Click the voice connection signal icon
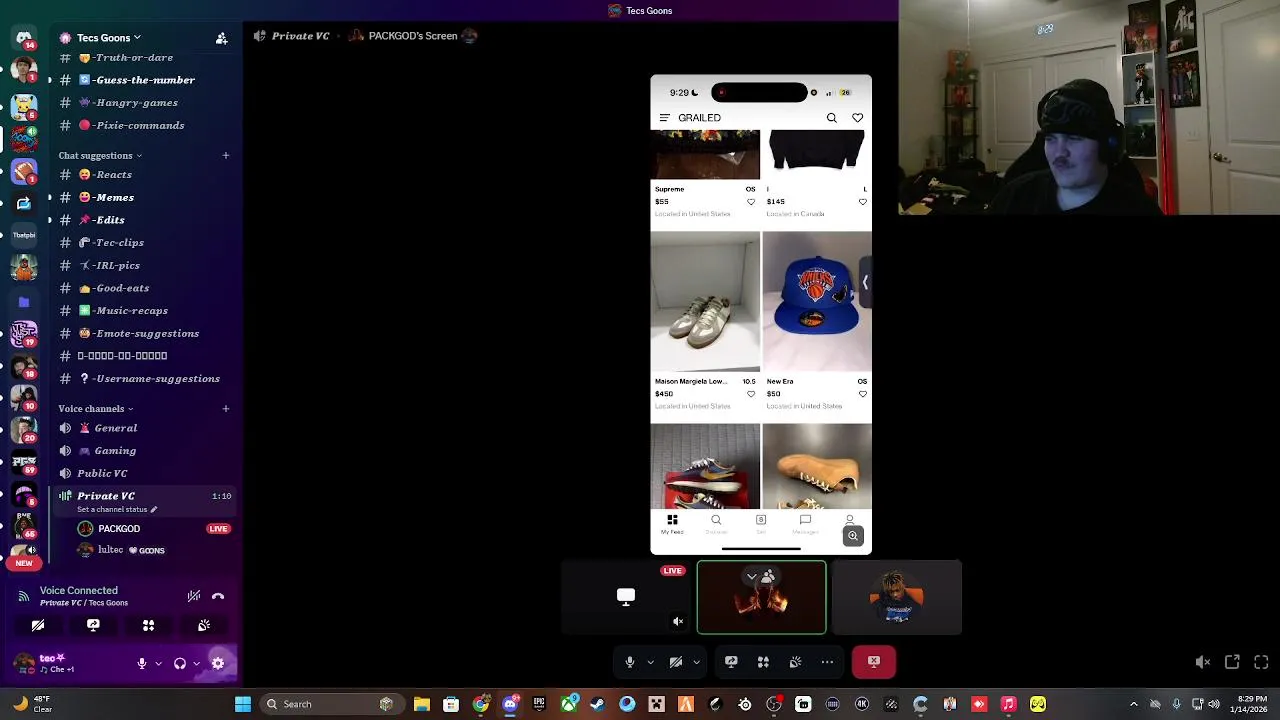Image resolution: width=1280 pixels, height=720 pixels. click(23, 596)
